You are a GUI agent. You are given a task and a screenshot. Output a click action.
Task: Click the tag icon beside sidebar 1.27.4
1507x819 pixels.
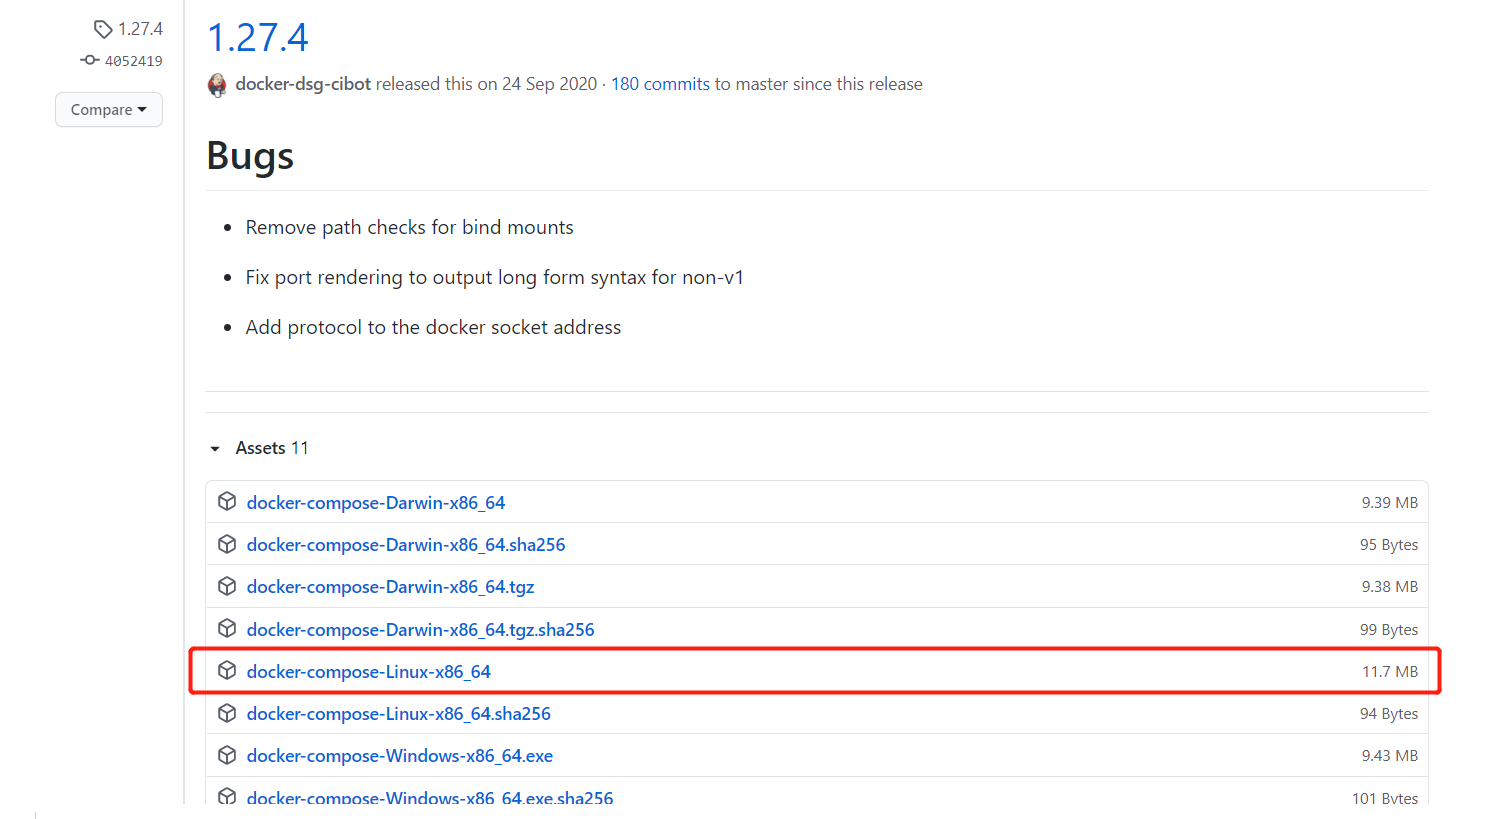coord(103,29)
